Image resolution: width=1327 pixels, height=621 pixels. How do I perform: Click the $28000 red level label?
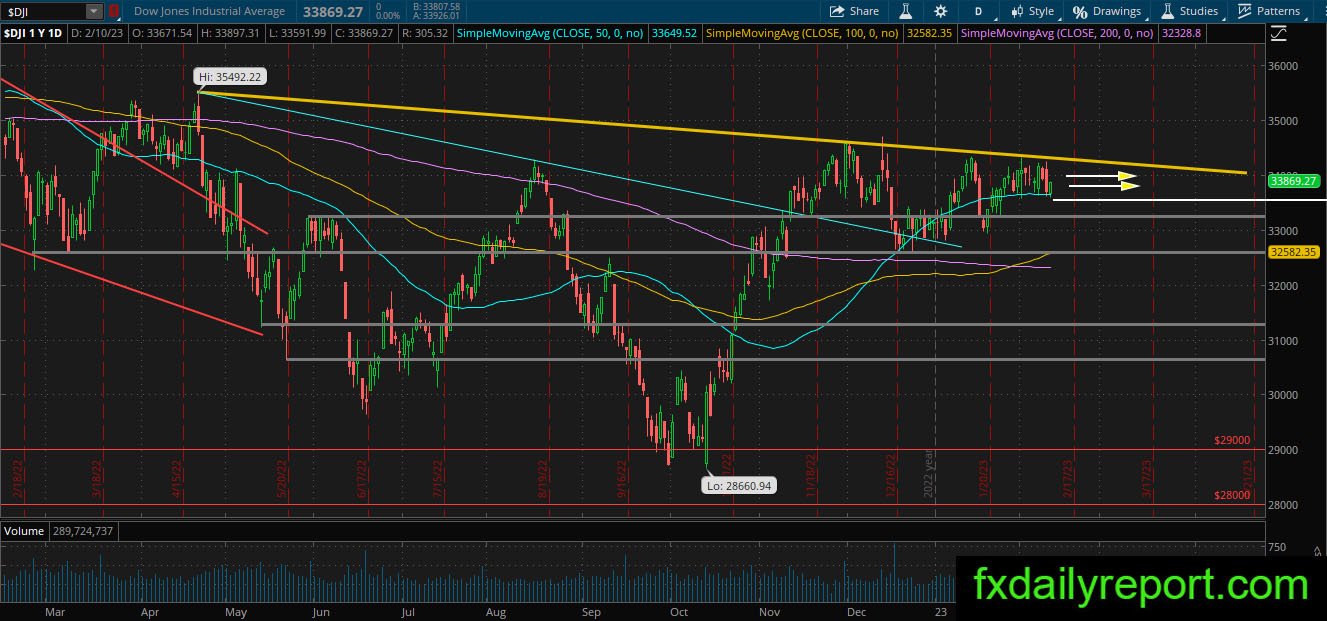1232,495
